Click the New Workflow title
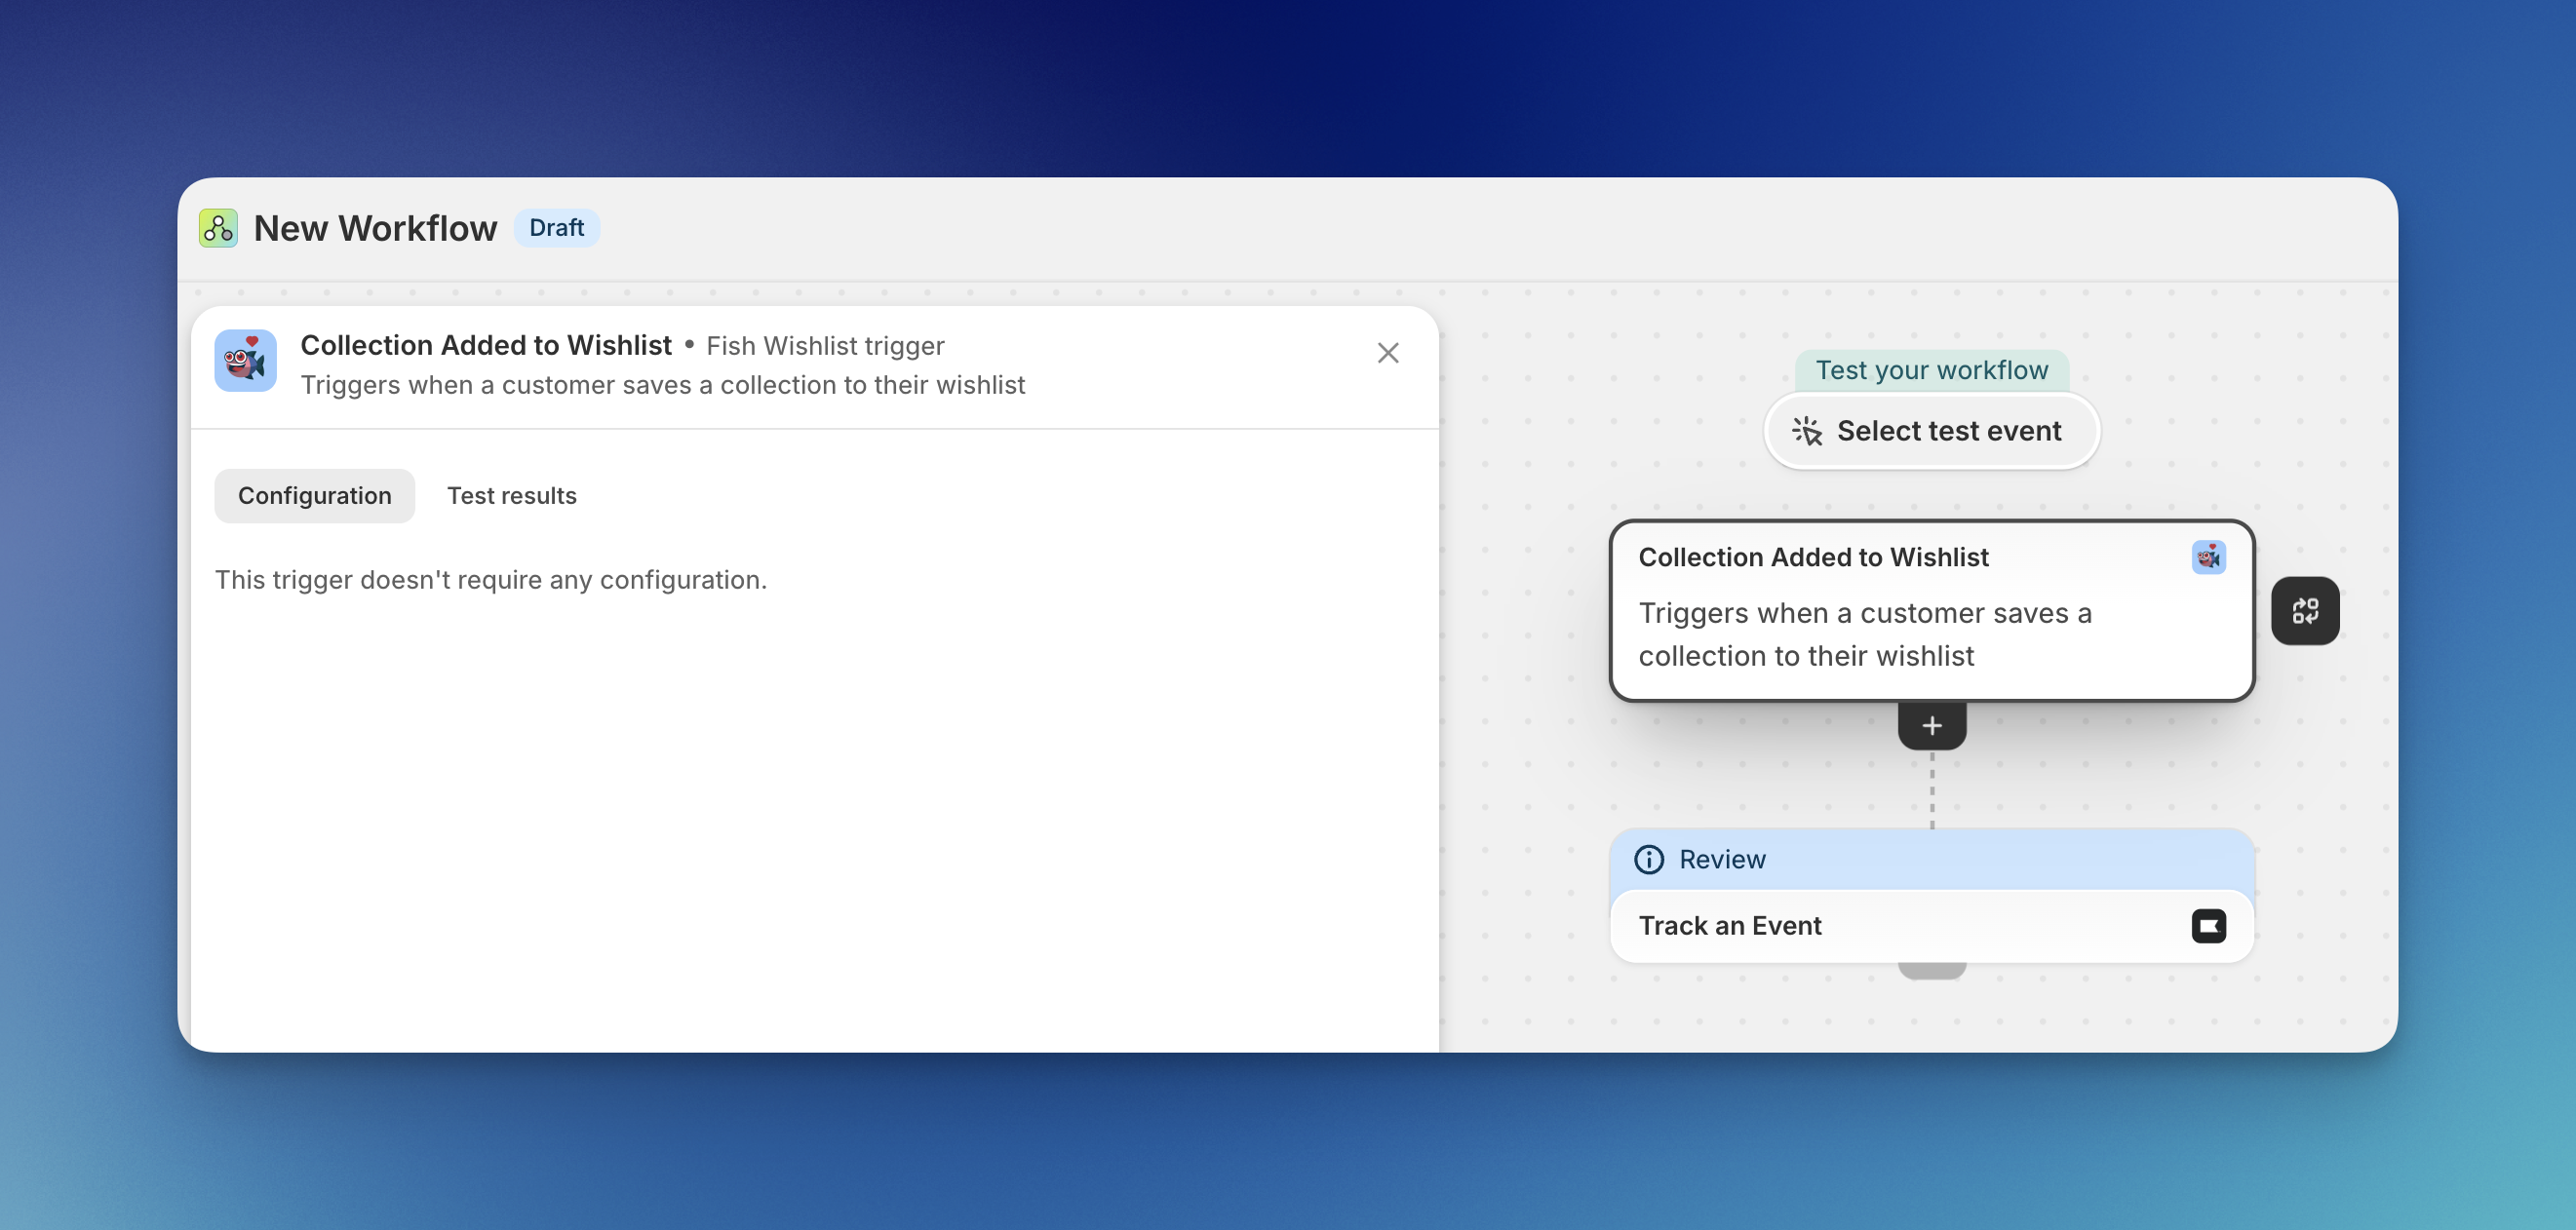 375,228
